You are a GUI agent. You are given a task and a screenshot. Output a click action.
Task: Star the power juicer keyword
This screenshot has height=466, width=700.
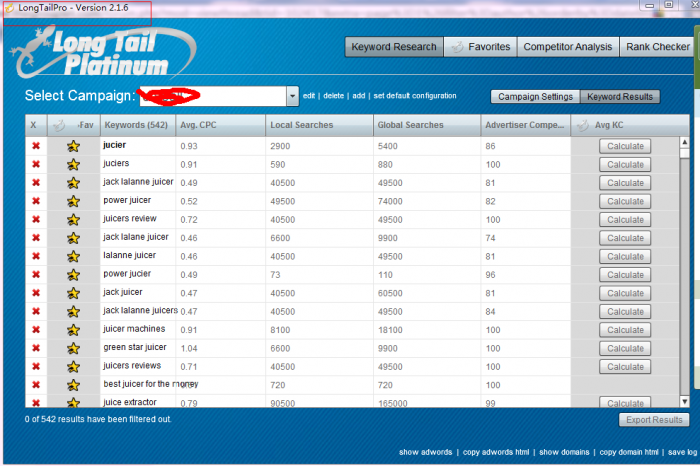coord(73,201)
